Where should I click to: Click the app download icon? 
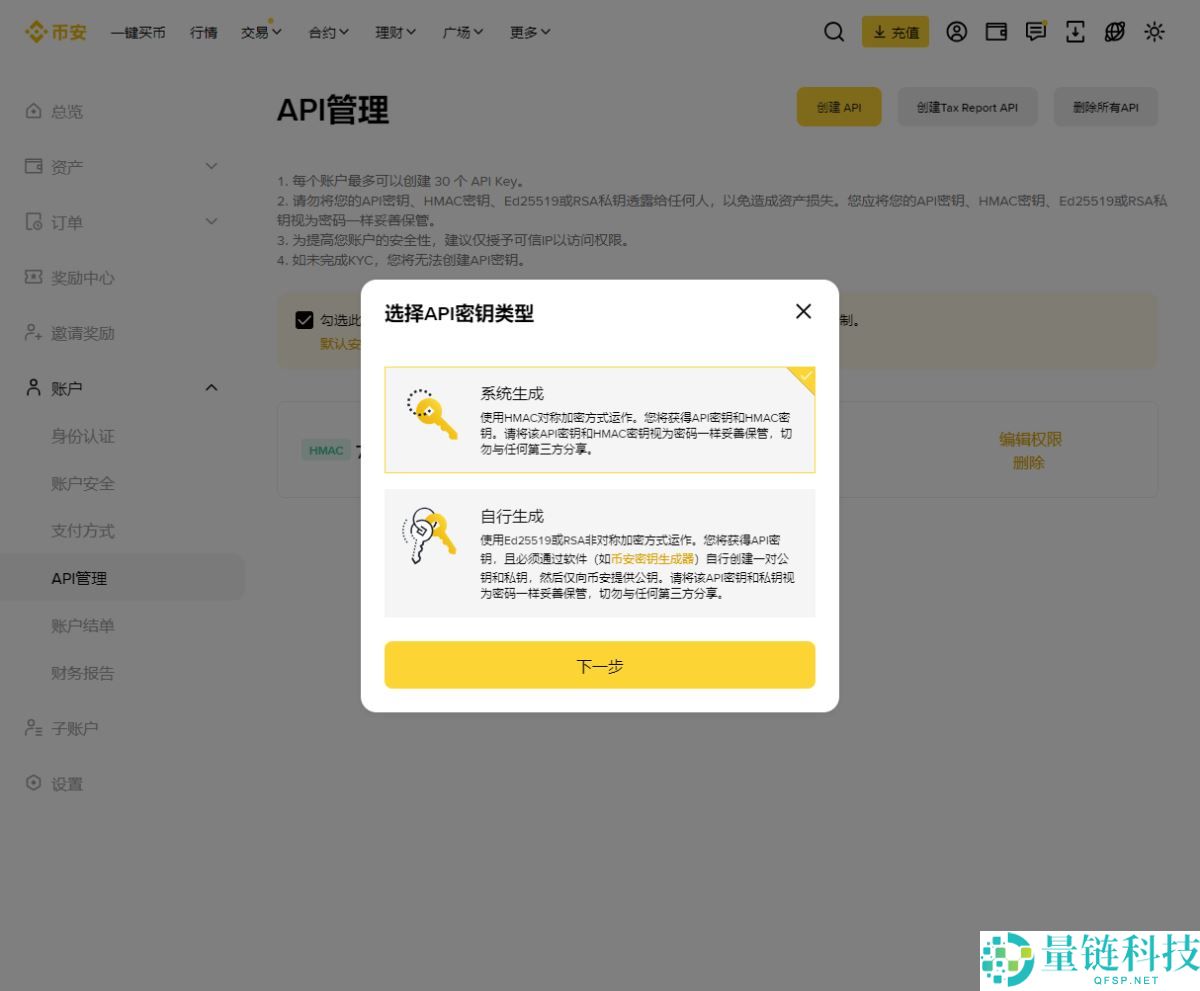1075,32
